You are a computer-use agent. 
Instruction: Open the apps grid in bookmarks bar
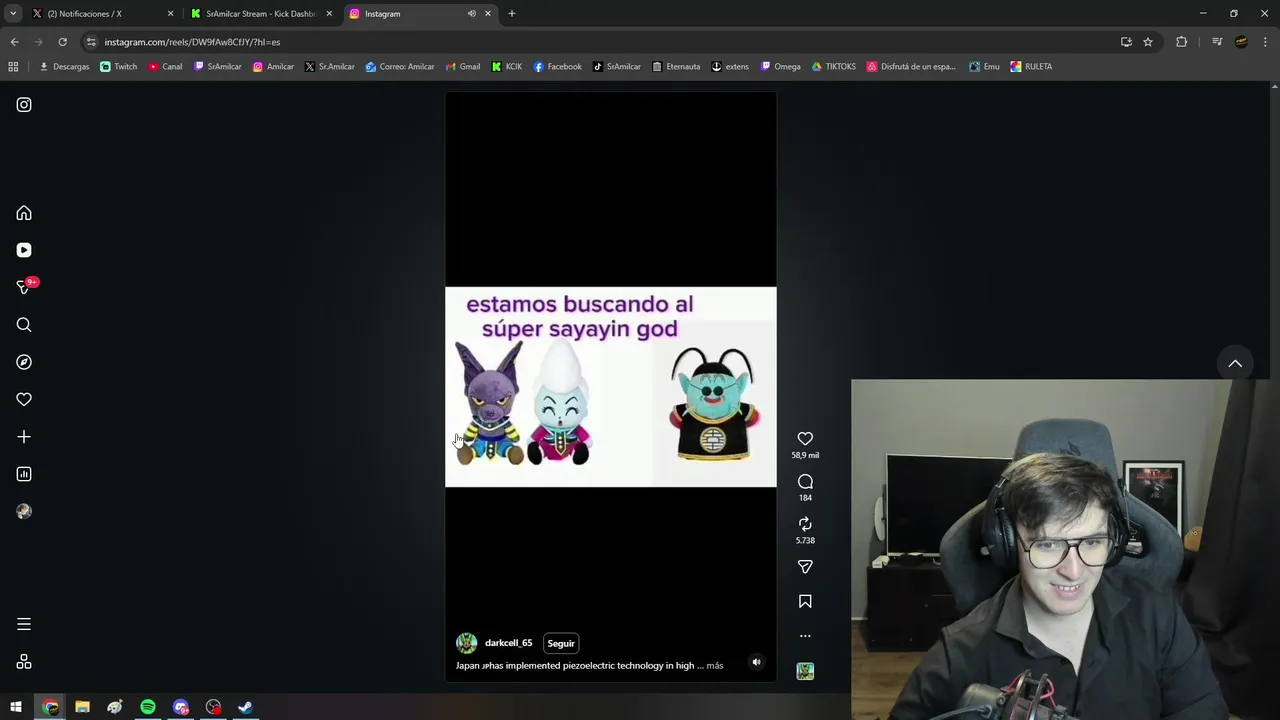click(13, 67)
